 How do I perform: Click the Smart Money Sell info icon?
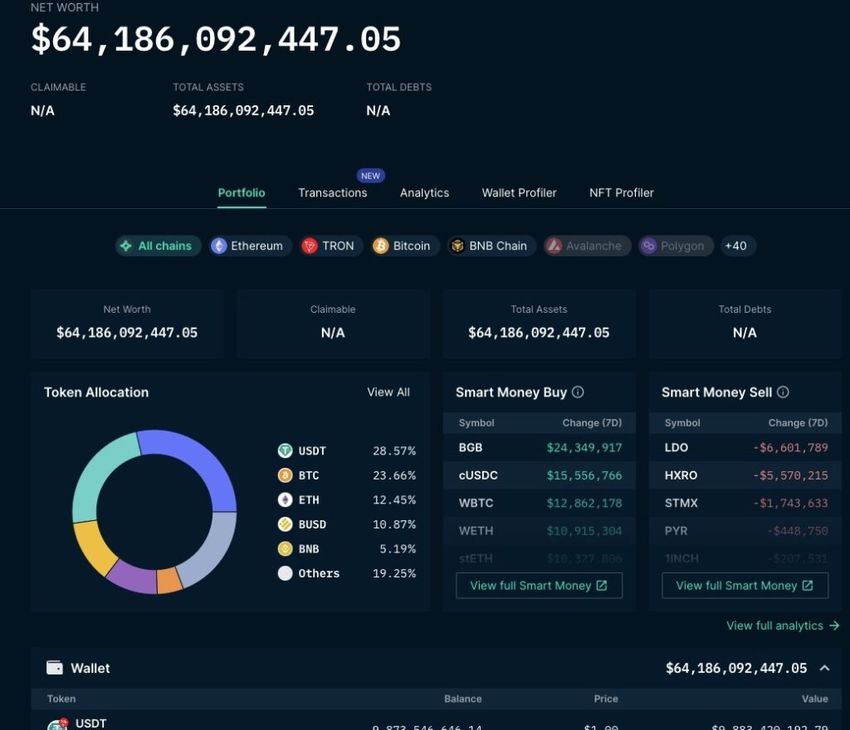coord(783,392)
